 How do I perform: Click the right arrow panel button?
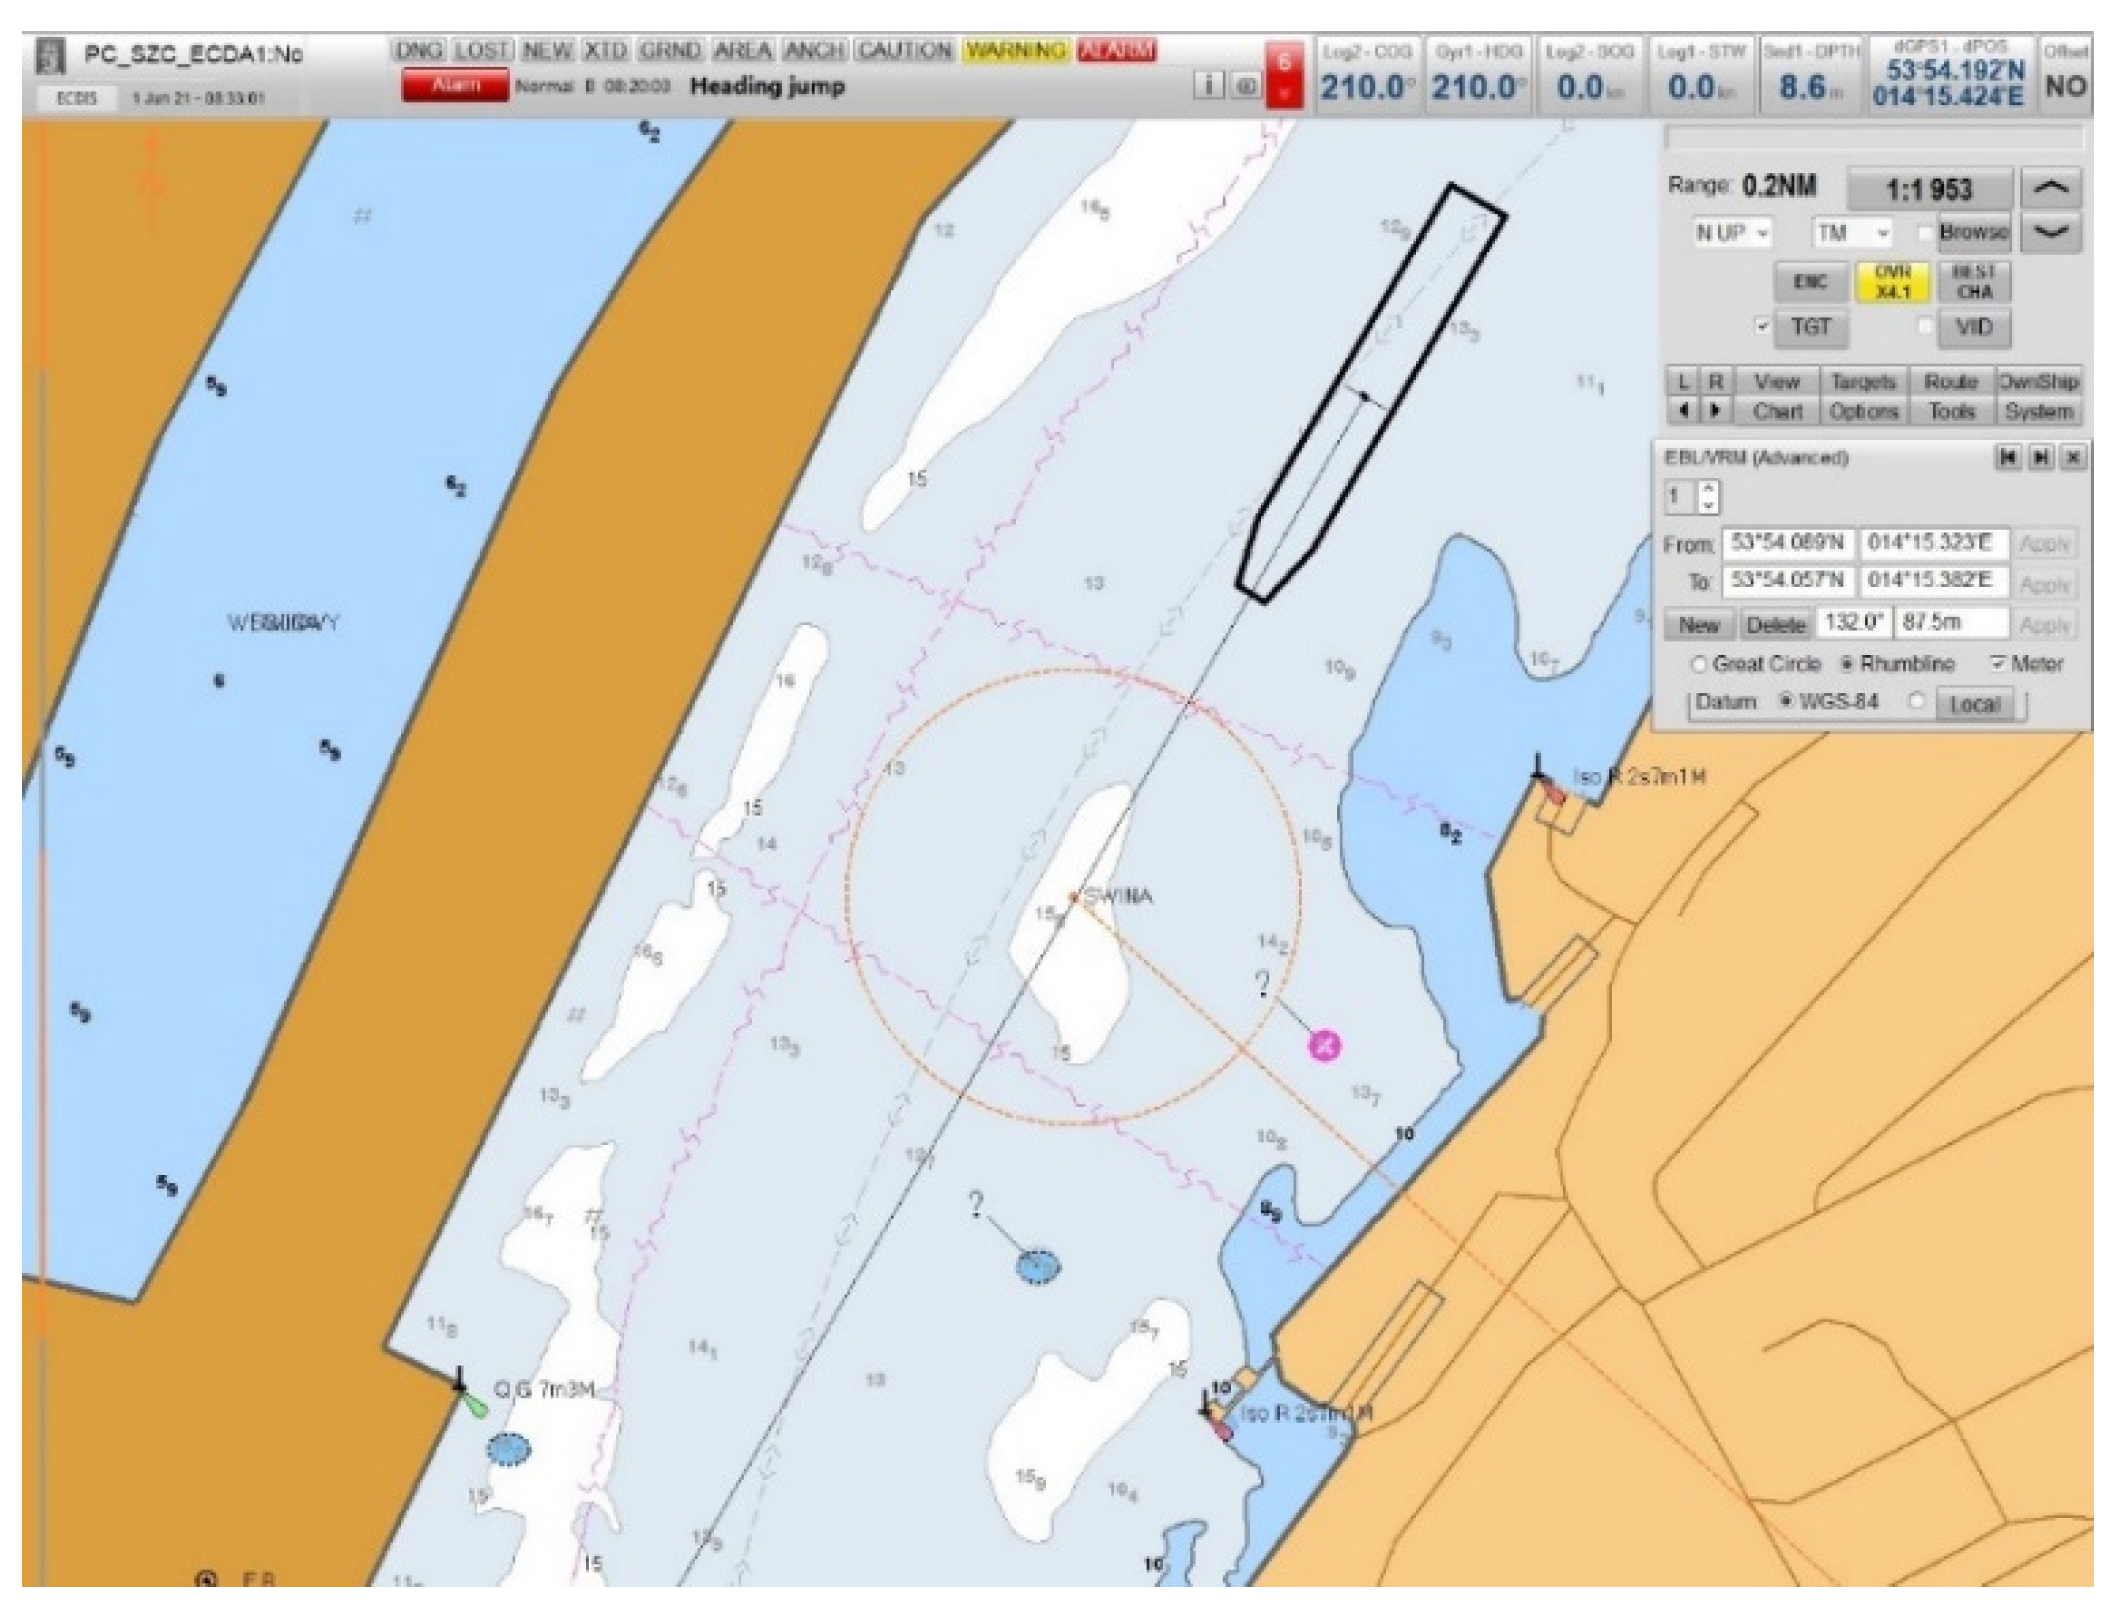point(1715,411)
